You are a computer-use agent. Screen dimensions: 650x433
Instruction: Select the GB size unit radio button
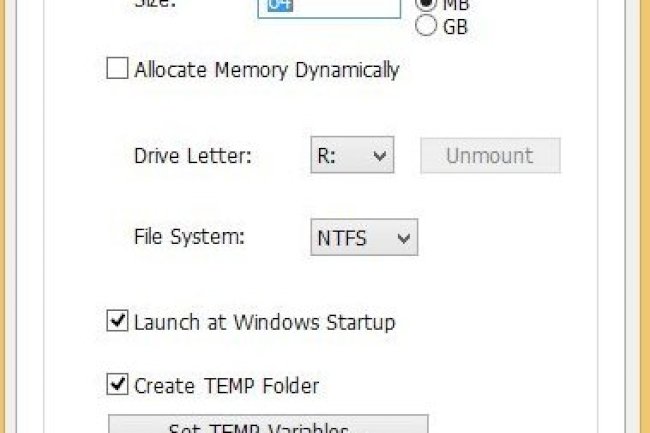425,27
